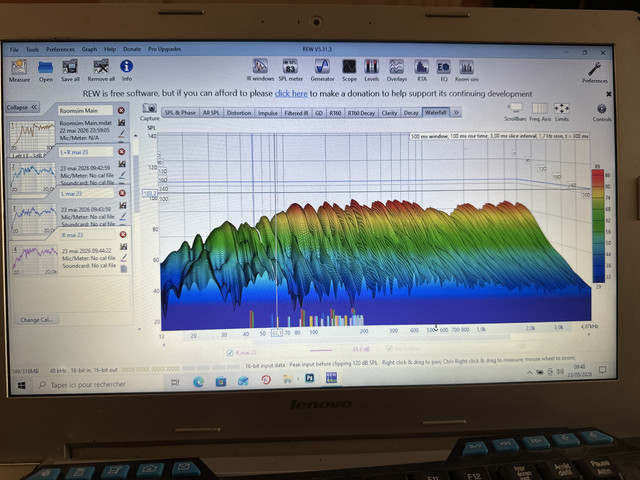This screenshot has height=480, width=640.
Task: Switch to the Impulse tab
Action: 268,113
